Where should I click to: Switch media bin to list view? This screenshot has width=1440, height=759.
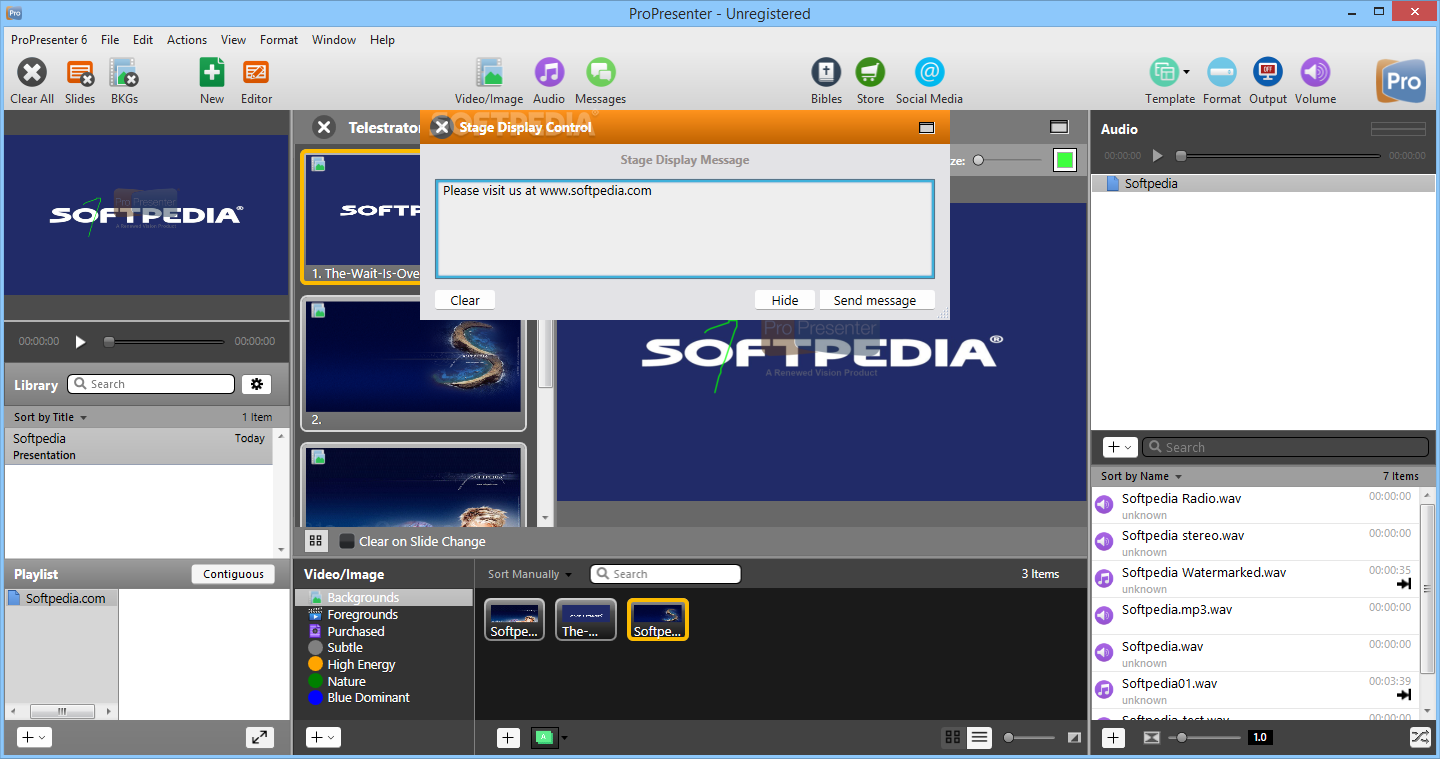click(979, 737)
